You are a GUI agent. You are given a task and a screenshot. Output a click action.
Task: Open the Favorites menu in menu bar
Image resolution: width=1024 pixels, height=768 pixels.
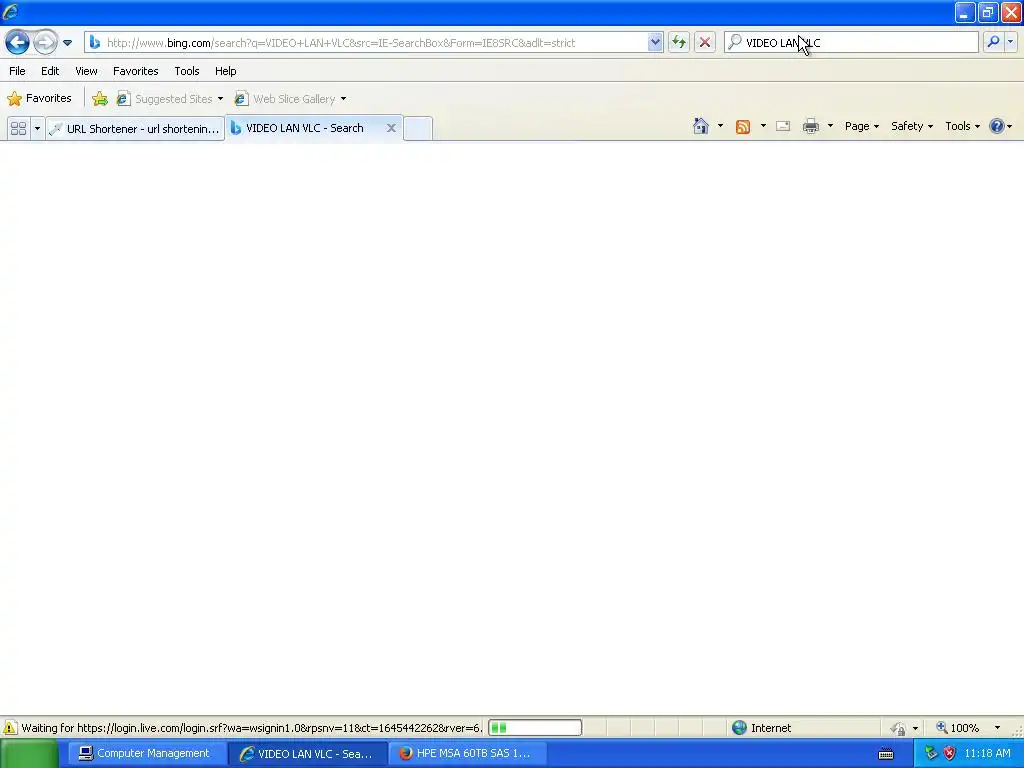(x=135, y=71)
